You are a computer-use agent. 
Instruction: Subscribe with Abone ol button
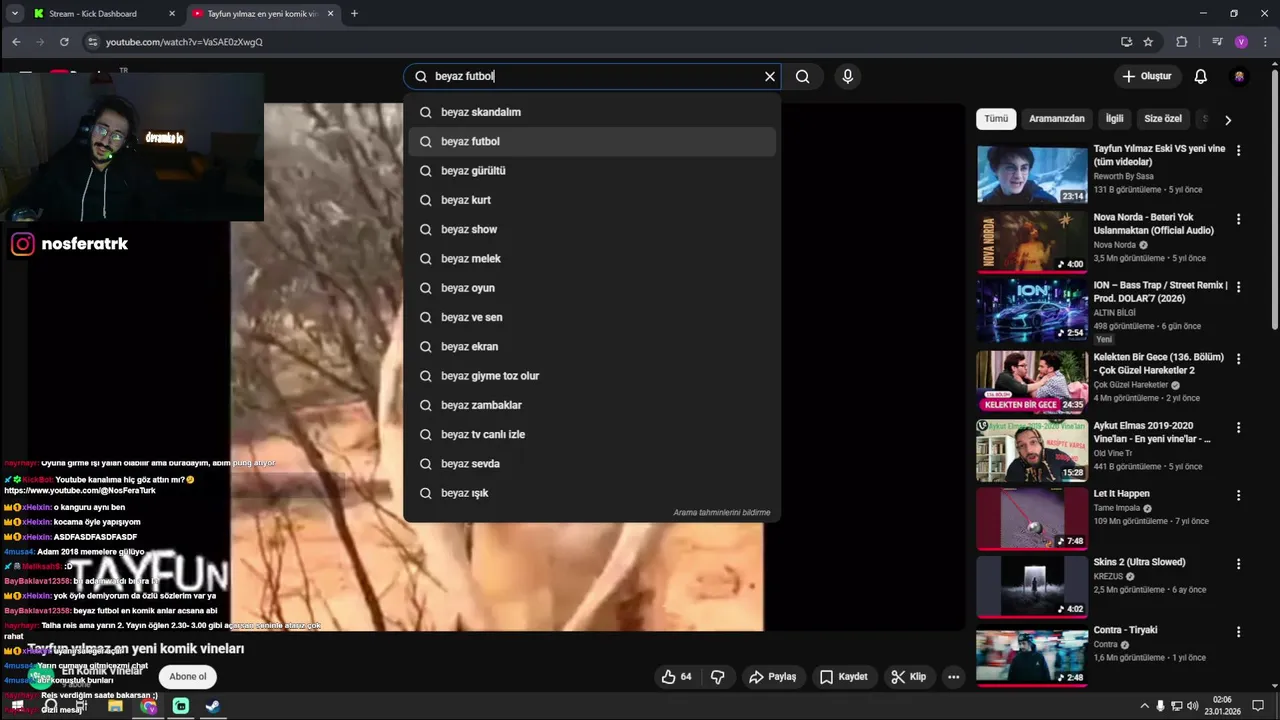[x=187, y=677]
